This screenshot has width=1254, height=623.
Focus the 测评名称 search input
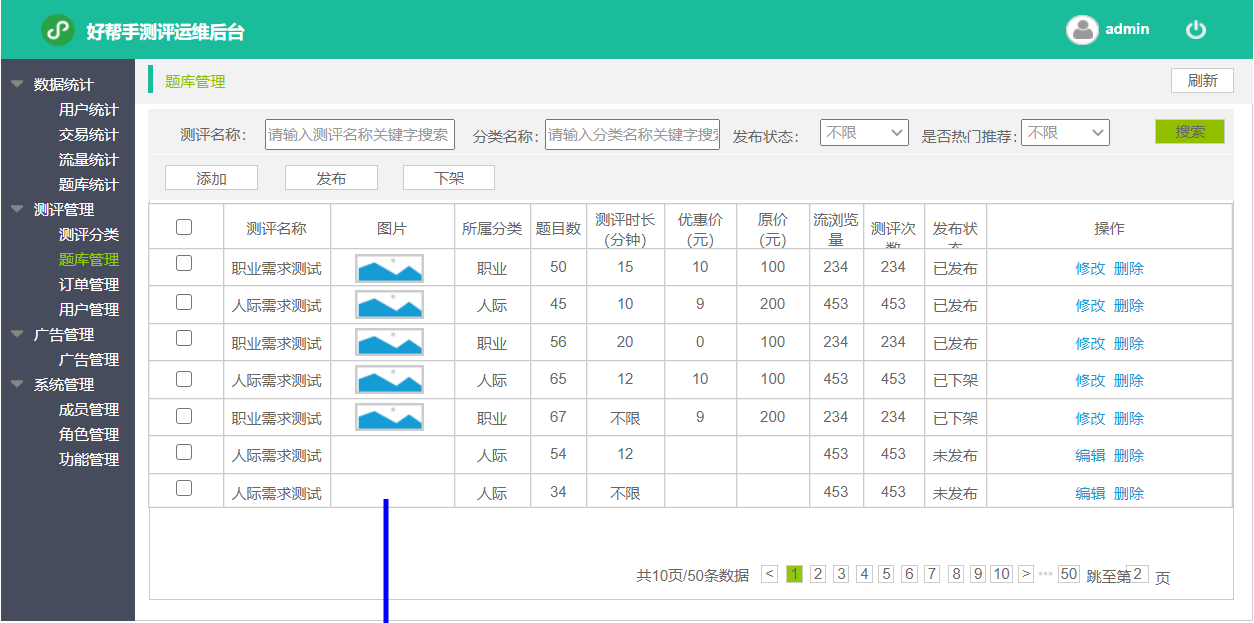click(x=360, y=134)
